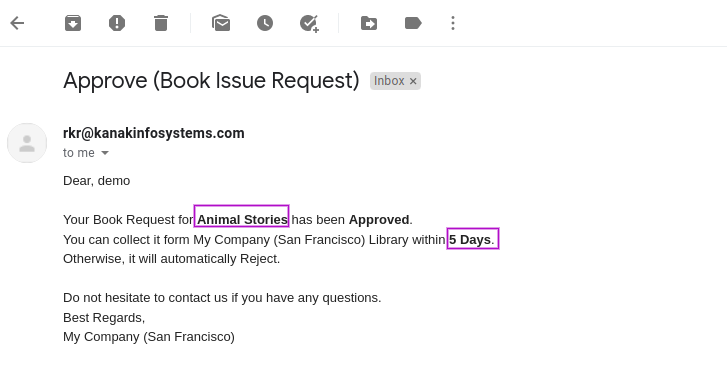This screenshot has height=365, width=727.
Task: Archive this email
Action: tap(73, 23)
